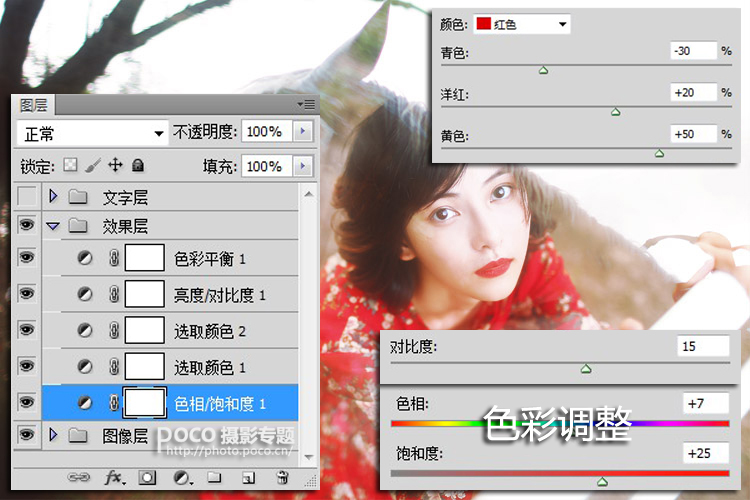Hide the 选取颜色 1 layer
Image resolution: width=750 pixels, height=500 pixels.
coord(27,366)
